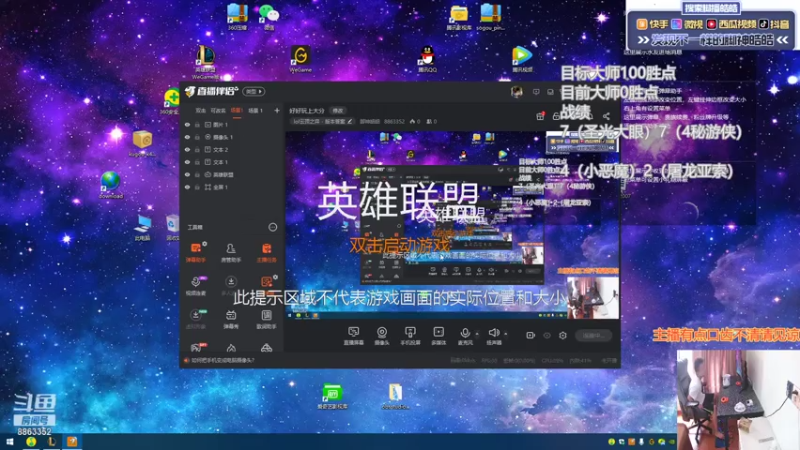Open the 主播任务 tool

(266, 253)
